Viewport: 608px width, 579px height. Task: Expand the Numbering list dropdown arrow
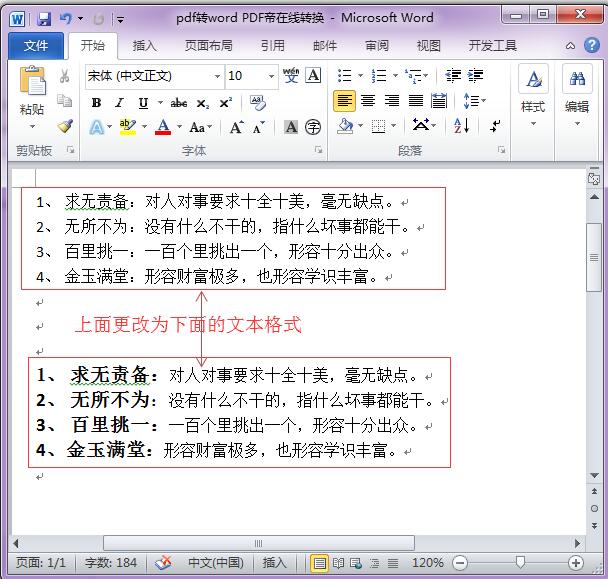point(395,75)
